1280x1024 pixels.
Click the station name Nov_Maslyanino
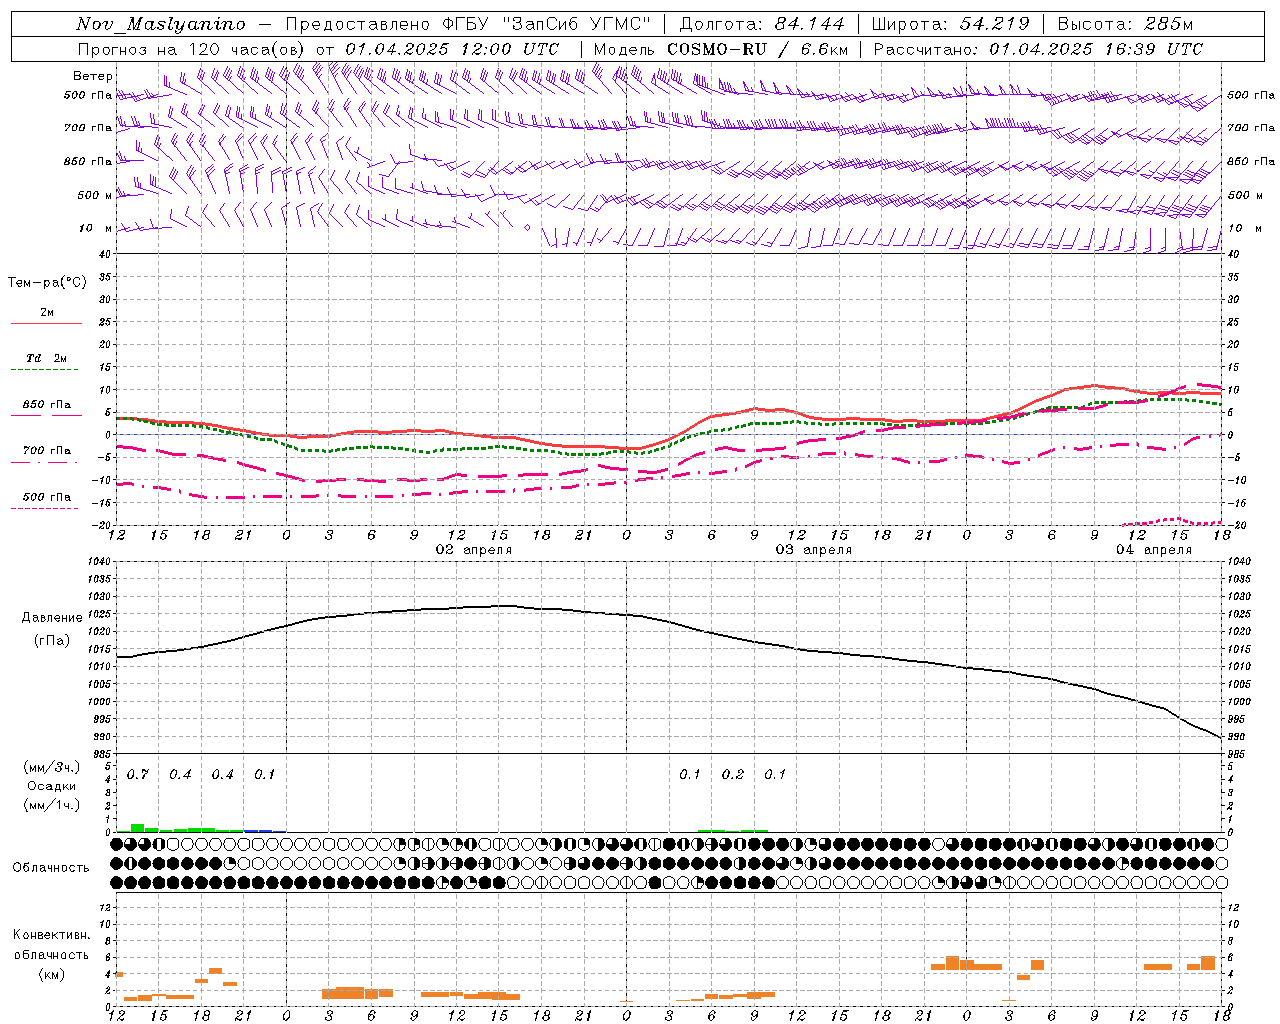point(161,24)
